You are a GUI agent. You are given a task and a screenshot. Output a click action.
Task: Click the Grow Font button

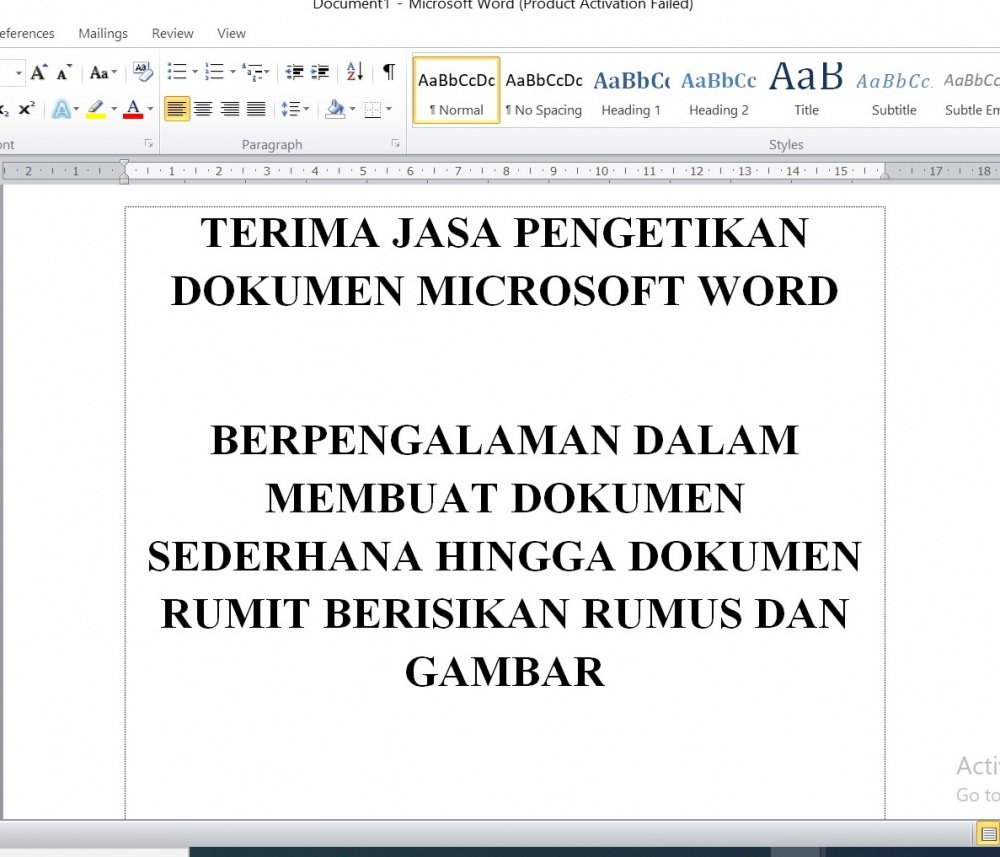pyautogui.click(x=39, y=72)
